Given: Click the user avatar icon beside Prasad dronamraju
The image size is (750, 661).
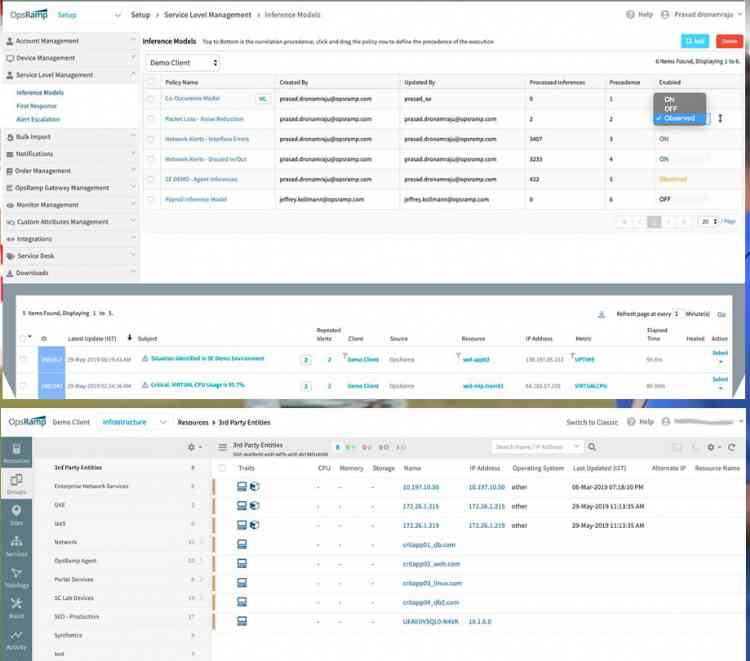Looking at the screenshot, I should click(665, 15).
